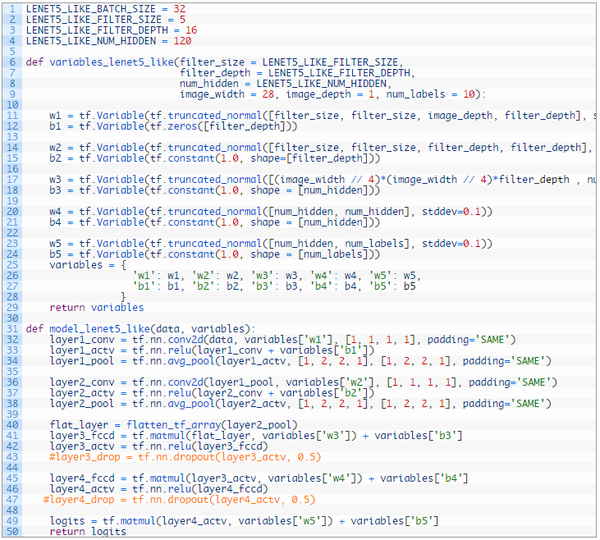
Task: Click variable b2 on line 15
Action: pos(55,158)
